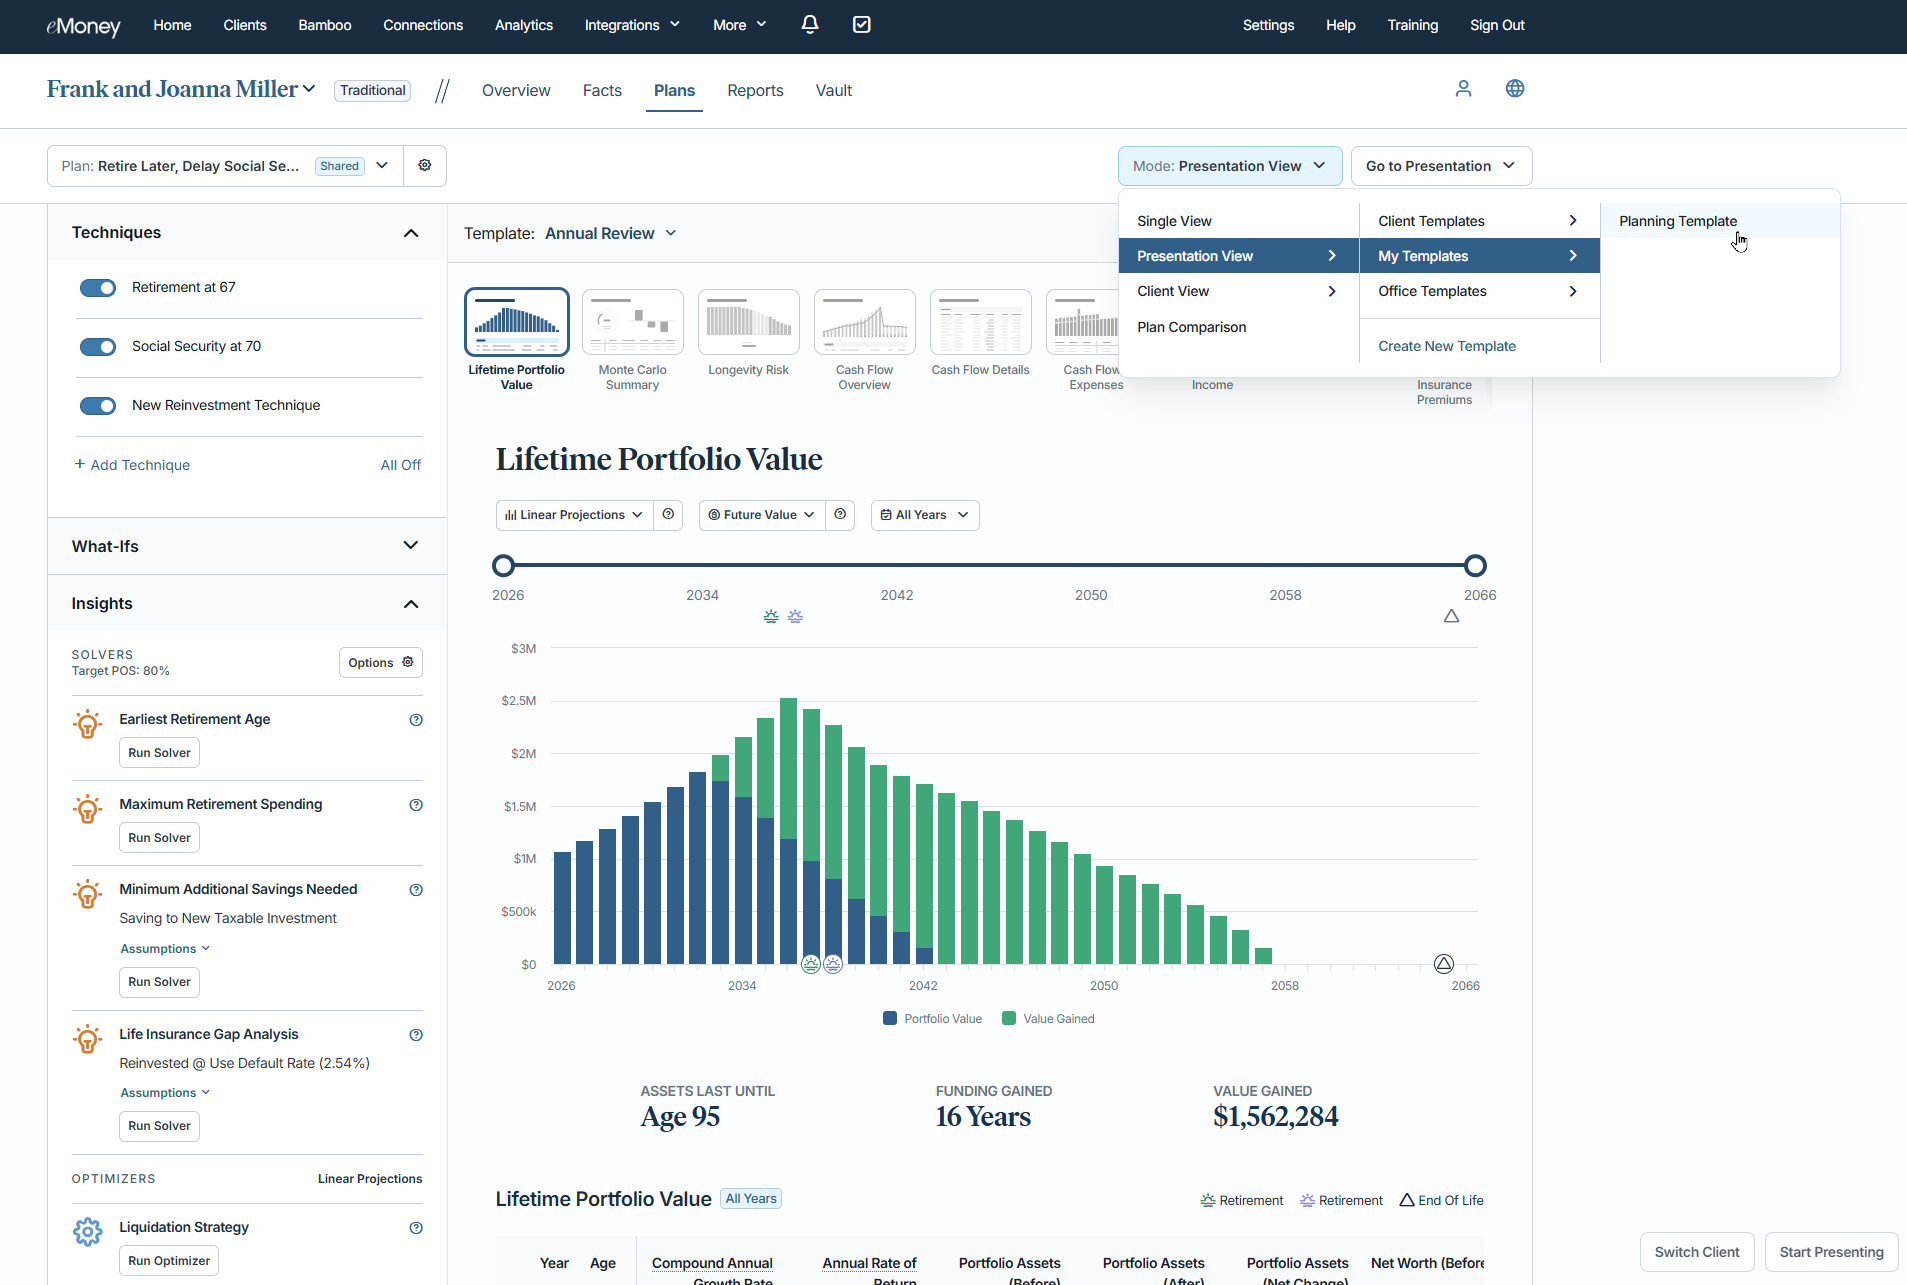Click the End Of Life triangle marker on chart
This screenshot has height=1285, width=1907.
1443,963
